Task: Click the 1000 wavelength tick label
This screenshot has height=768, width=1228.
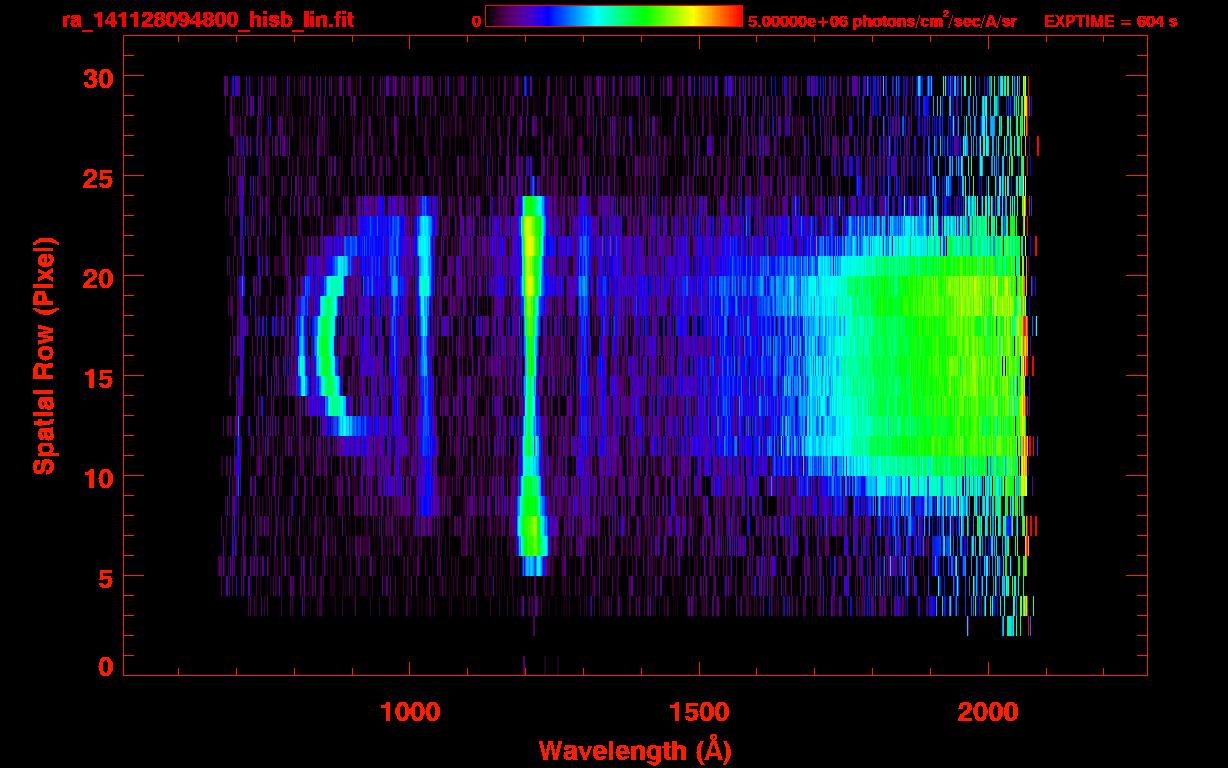Action: [410, 711]
